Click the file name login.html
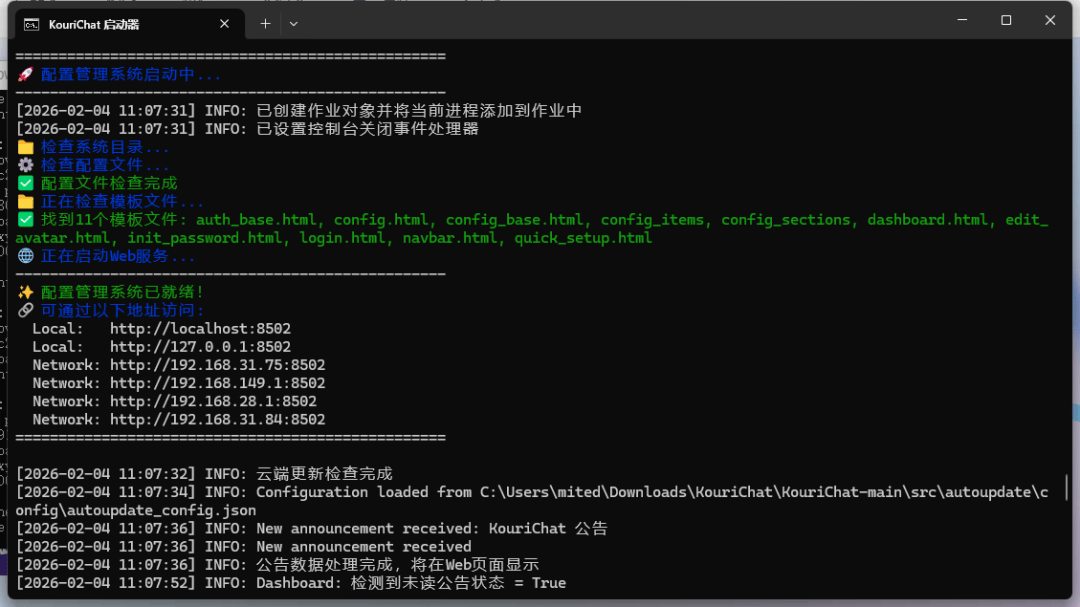This screenshot has height=607, width=1080. click(342, 238)
